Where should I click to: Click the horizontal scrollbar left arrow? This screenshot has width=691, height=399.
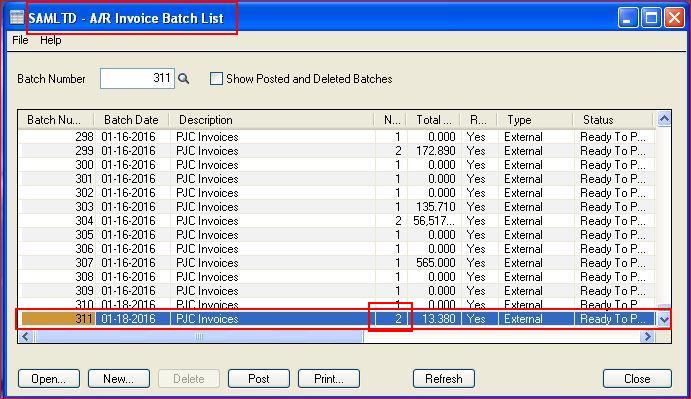25,337
